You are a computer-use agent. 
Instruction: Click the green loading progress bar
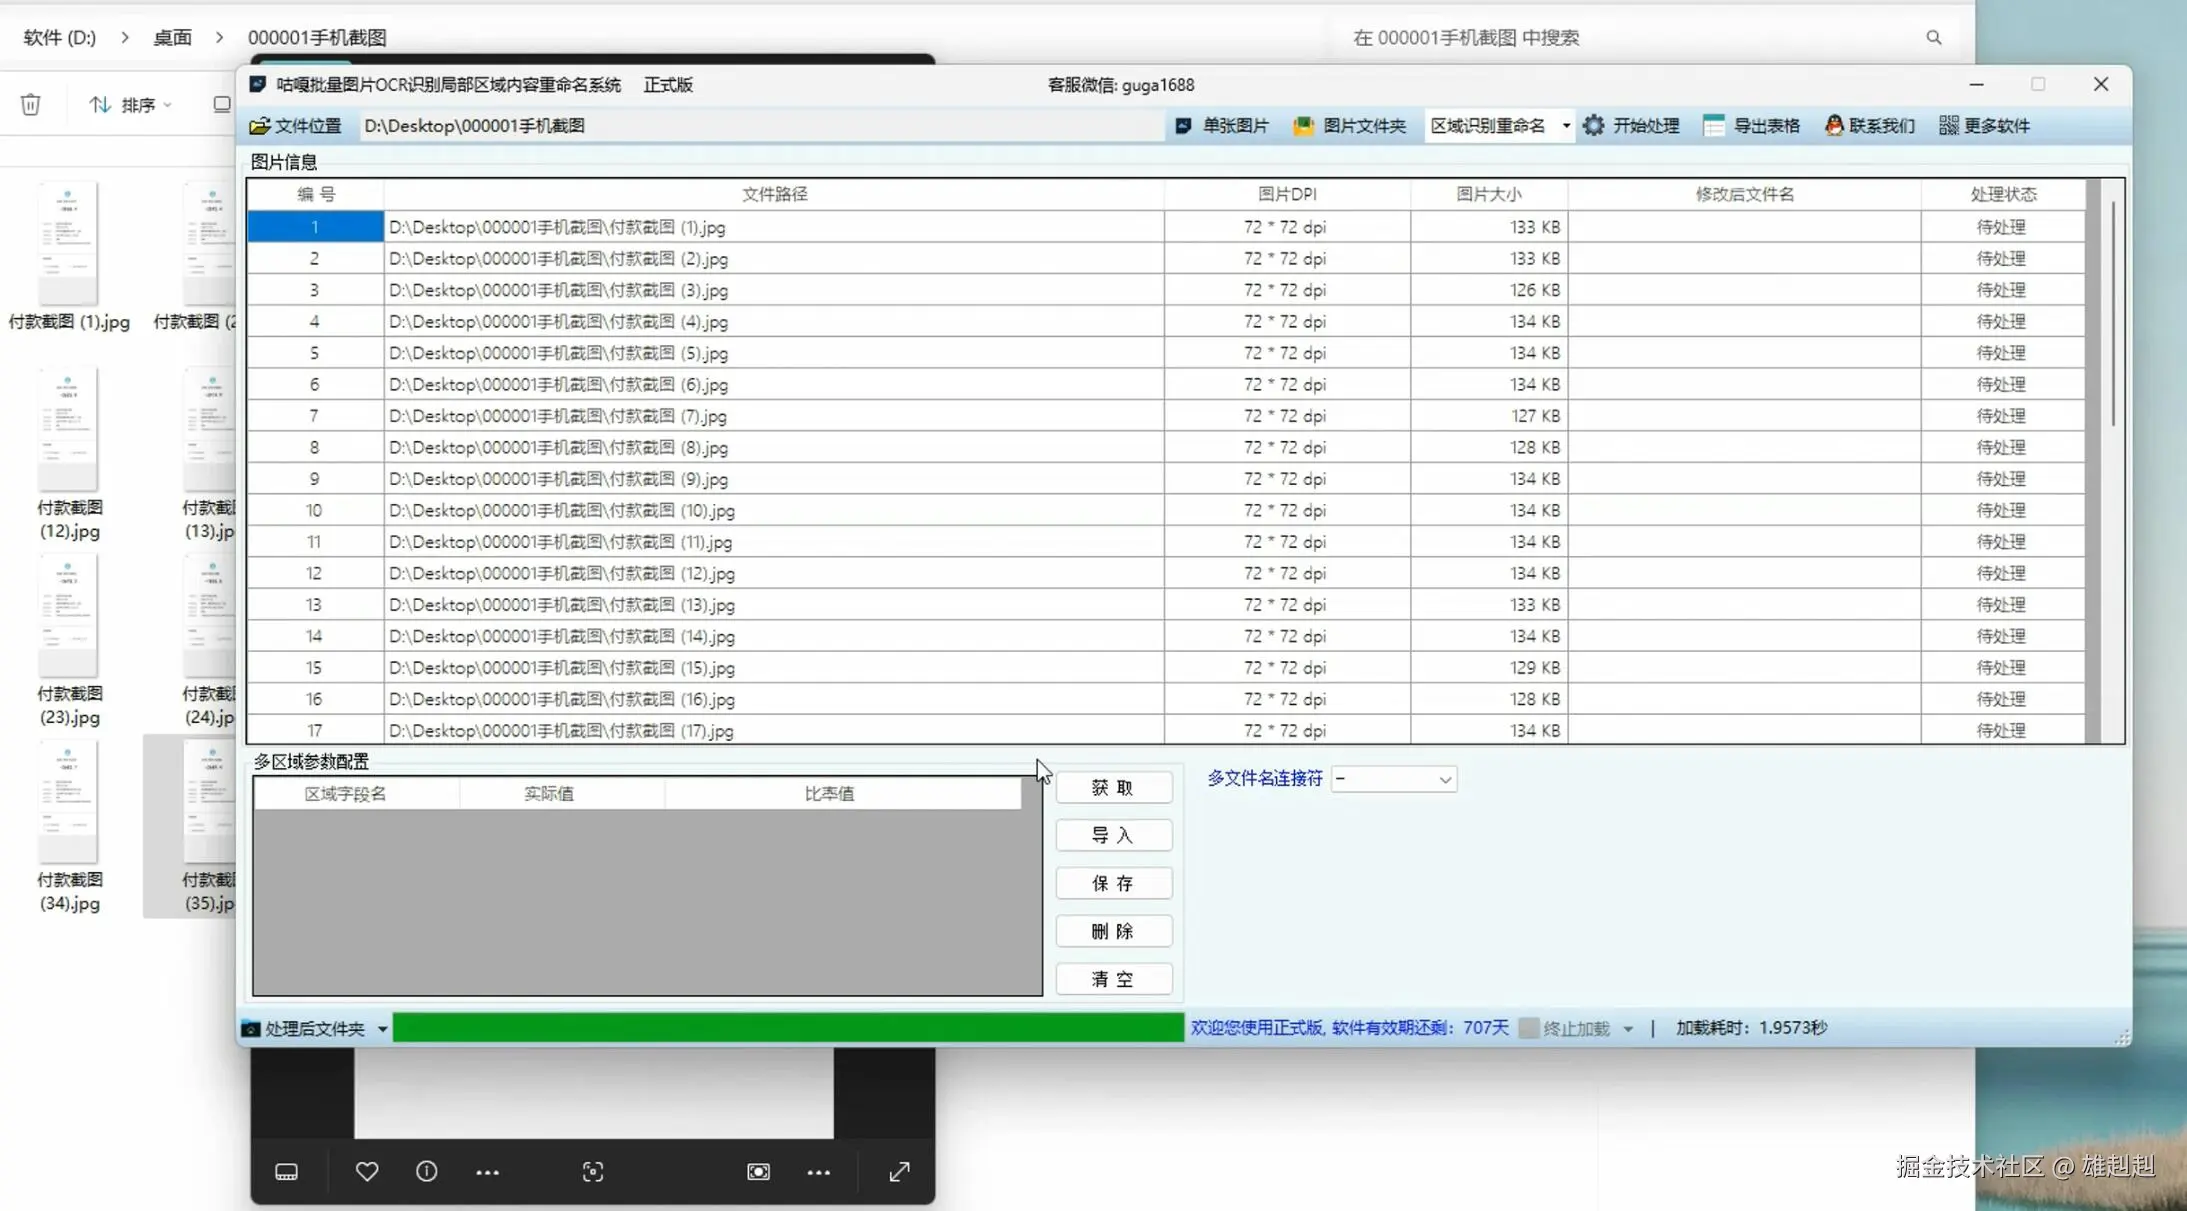click(788, 1028)
